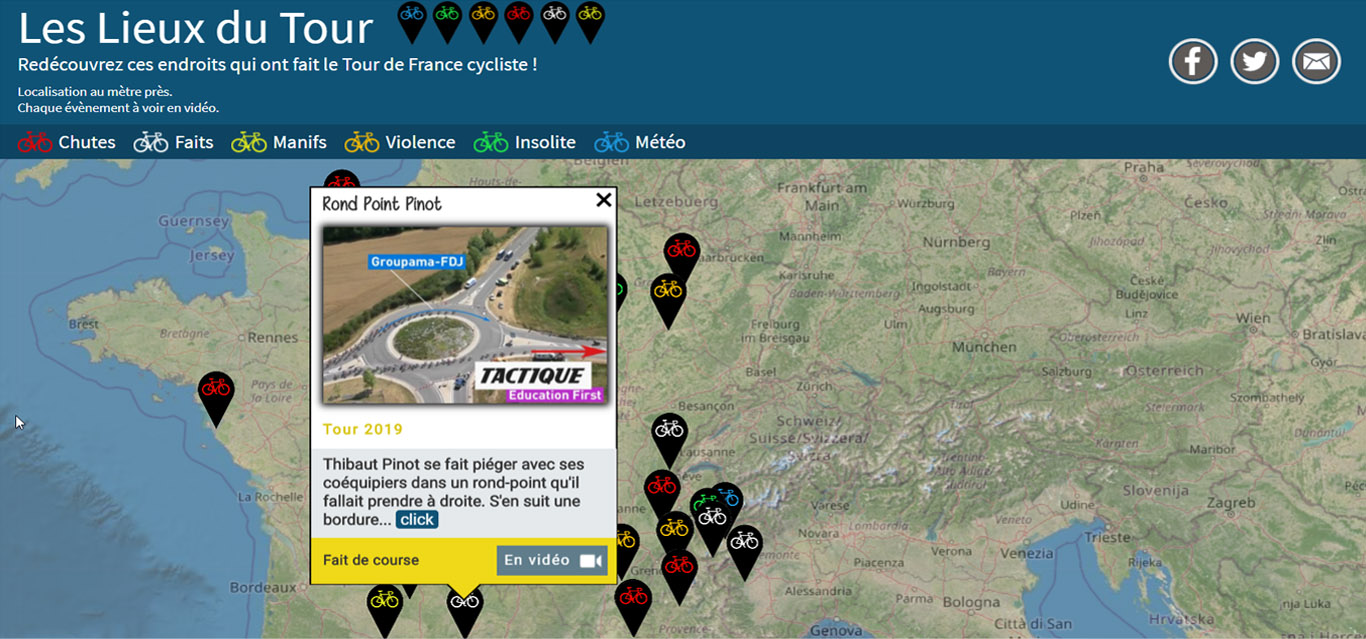Toggle the Manifs category filter
Image resolution: width=1366 pixels, height=639 pixels.
pos(279,143)
